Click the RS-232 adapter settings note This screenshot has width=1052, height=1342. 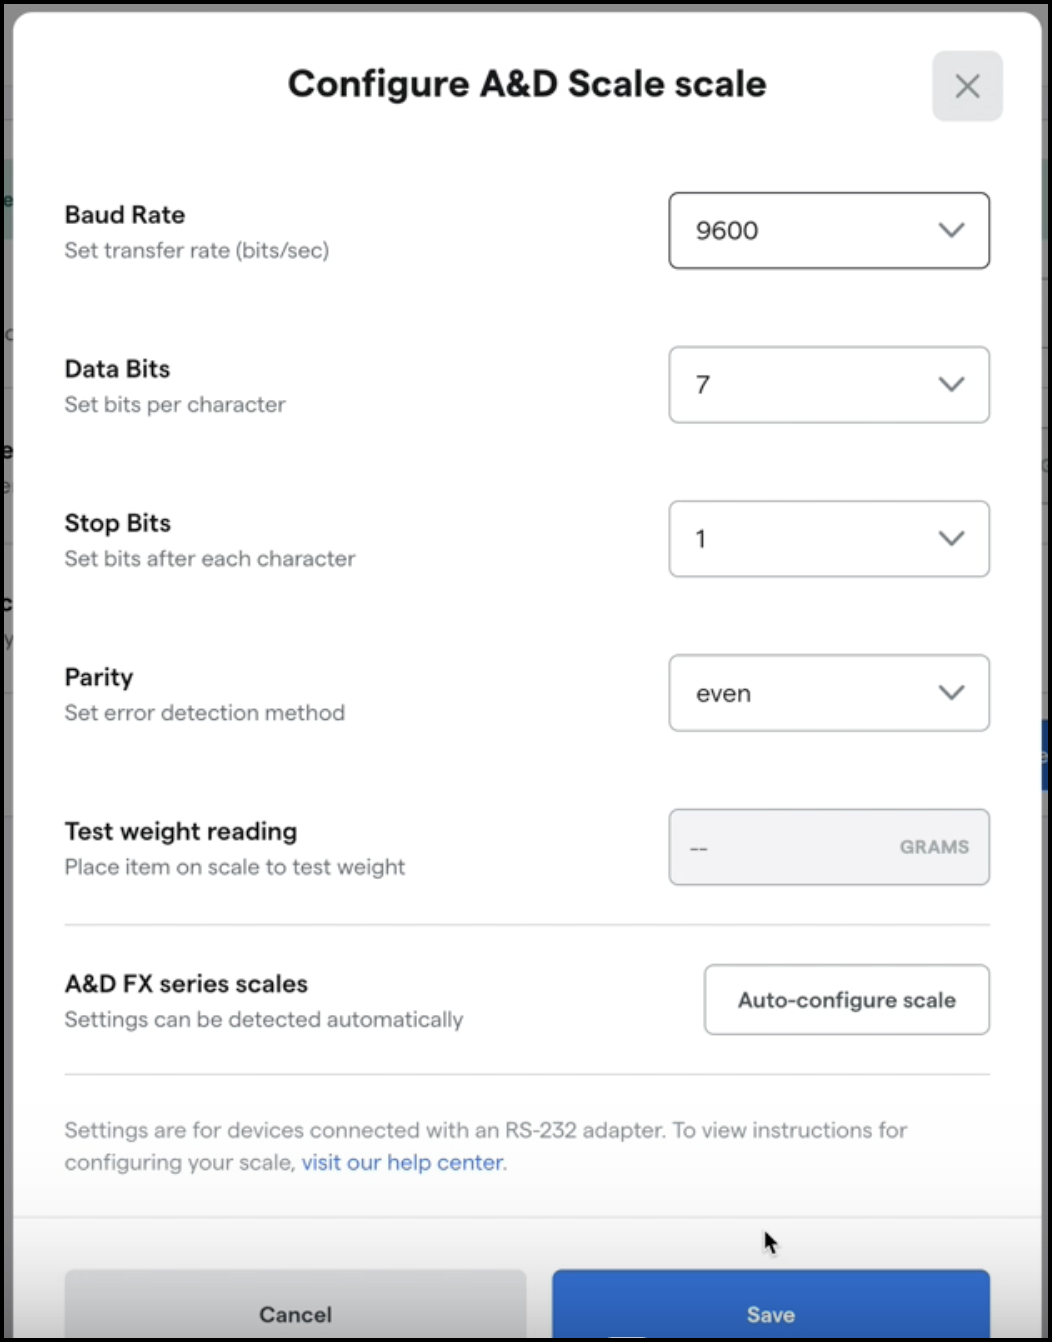(x=486, y=1146)
